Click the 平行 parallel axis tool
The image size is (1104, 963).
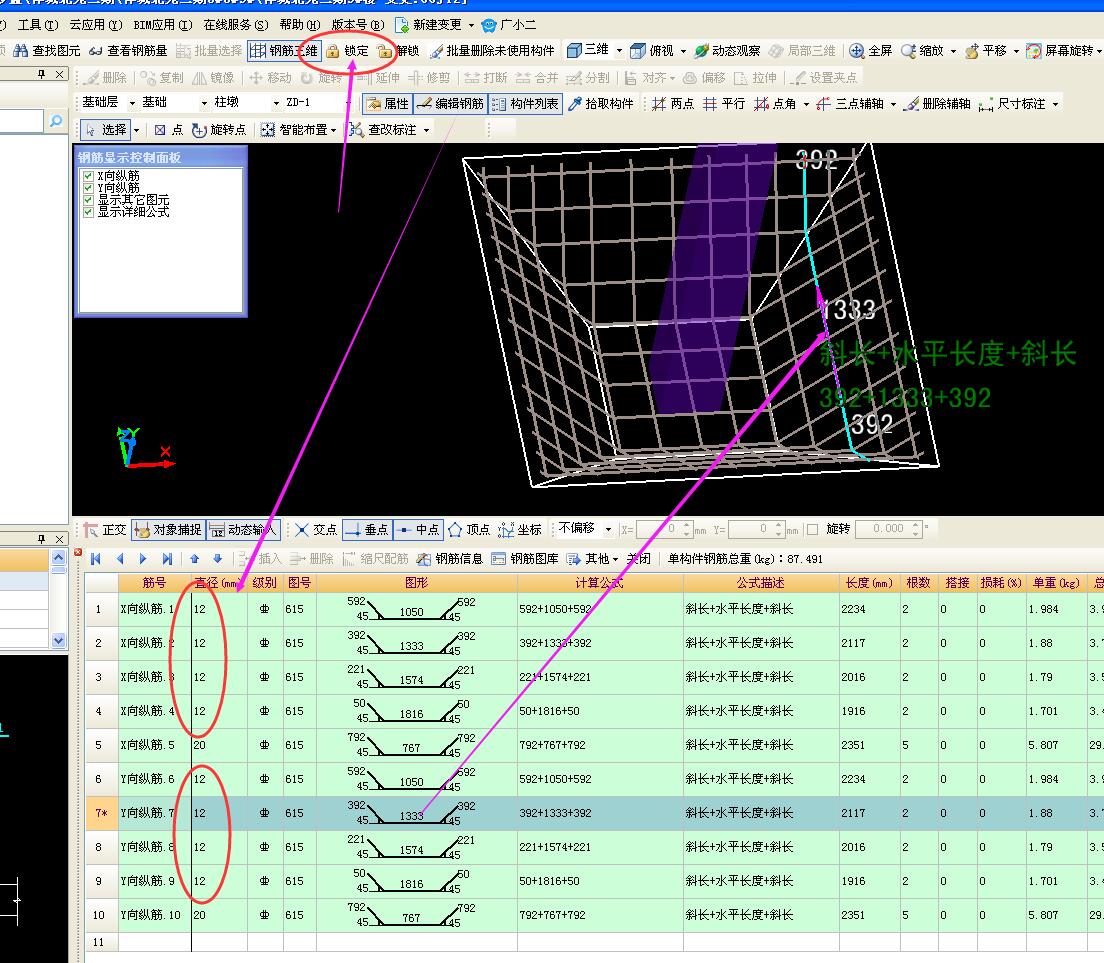(x=724, y=103)
